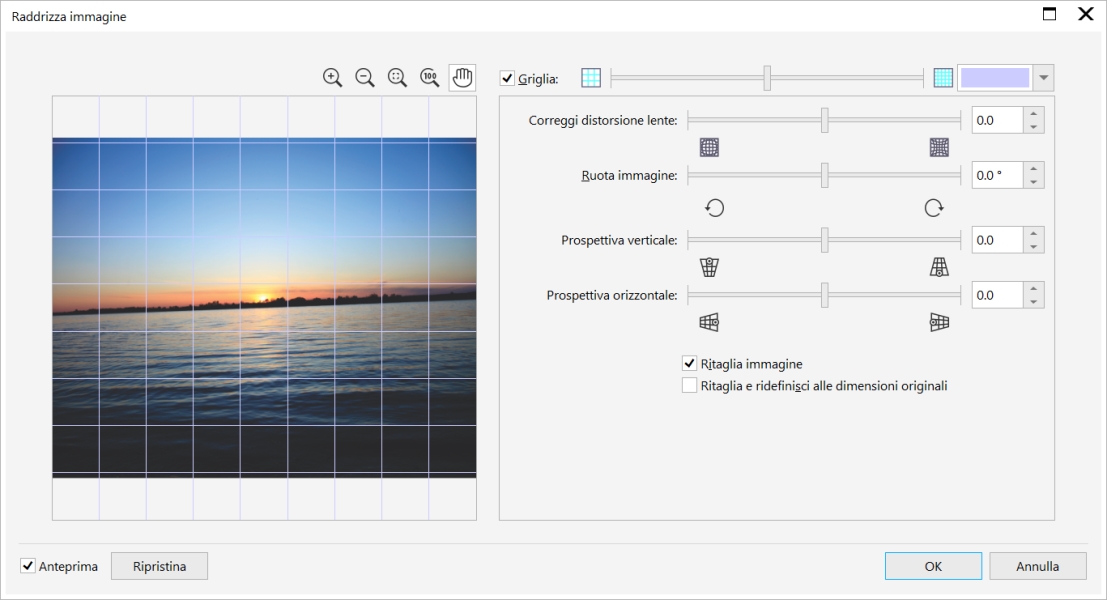
Task: Uncheck Ritaglia immagine option
Action: point(689,364)
